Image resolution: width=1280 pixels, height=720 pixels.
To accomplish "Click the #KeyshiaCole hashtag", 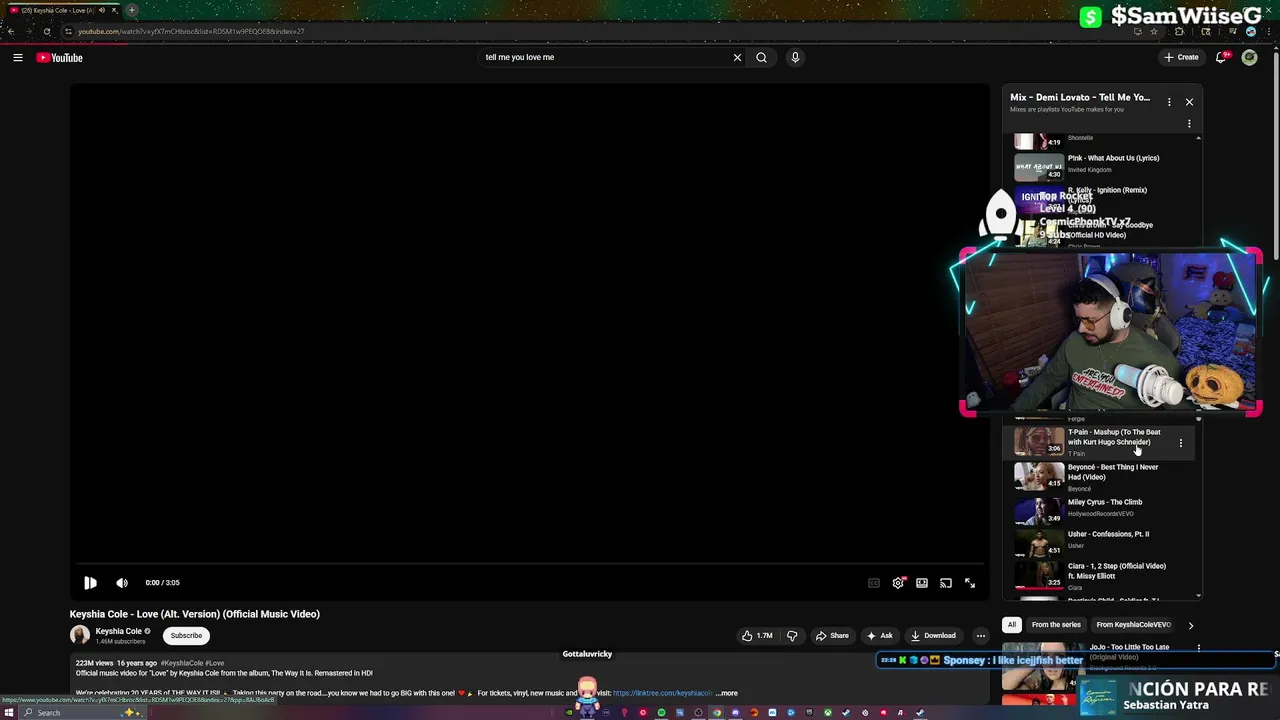I will (180, 663).
